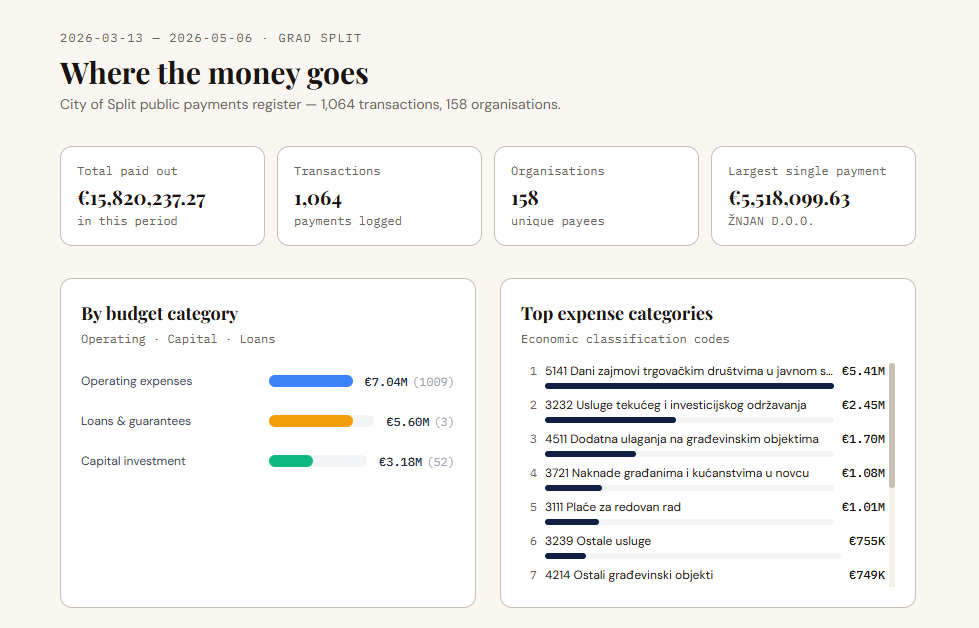
Task: Open the Organisations card
Action: (x=596, y=196)
